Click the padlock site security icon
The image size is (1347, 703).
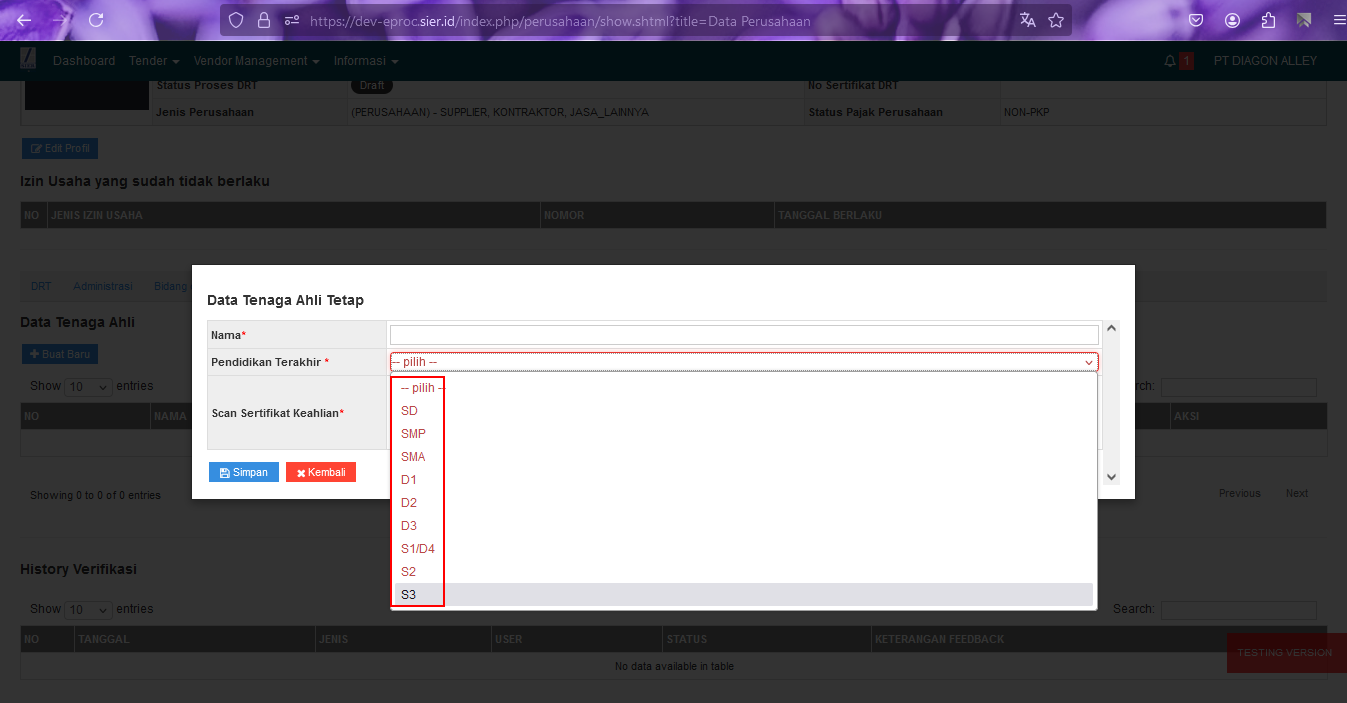(x=264, y=20)
